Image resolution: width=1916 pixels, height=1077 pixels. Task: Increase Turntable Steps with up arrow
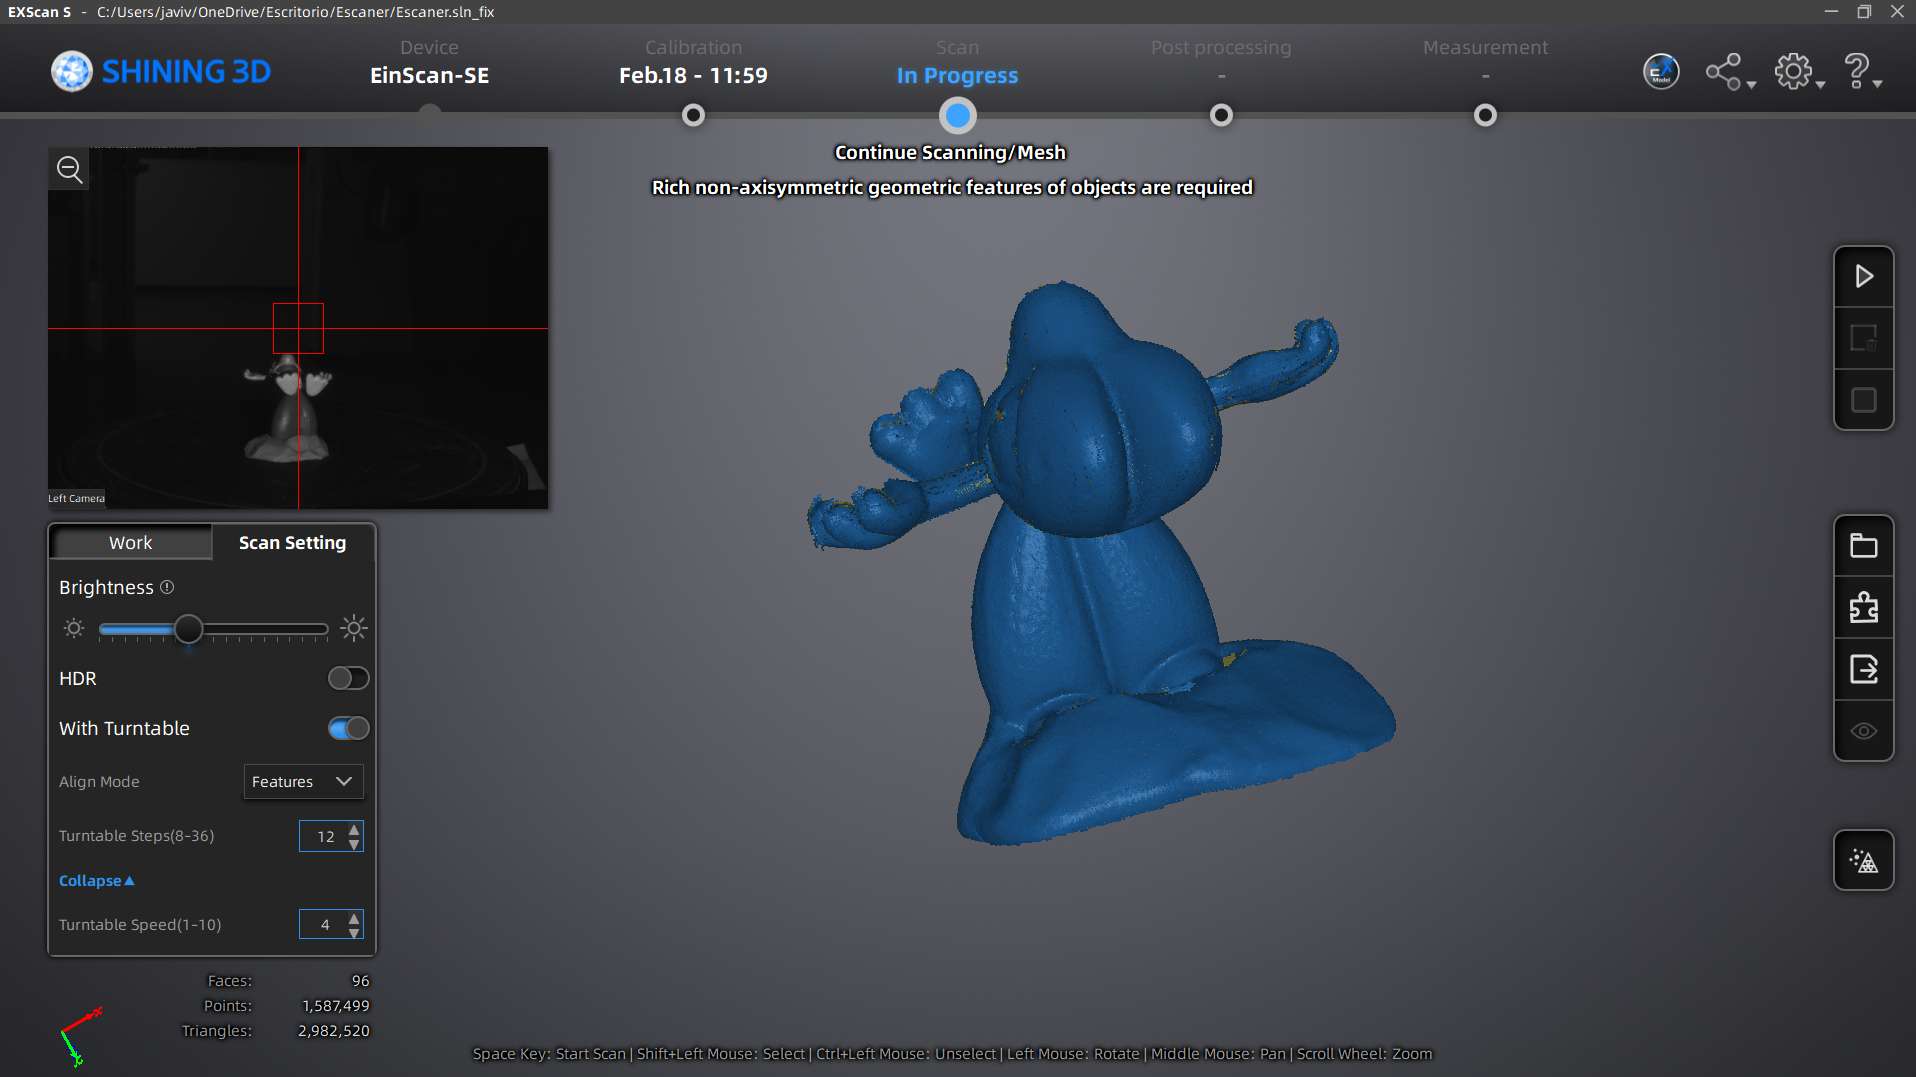point(354,829)
